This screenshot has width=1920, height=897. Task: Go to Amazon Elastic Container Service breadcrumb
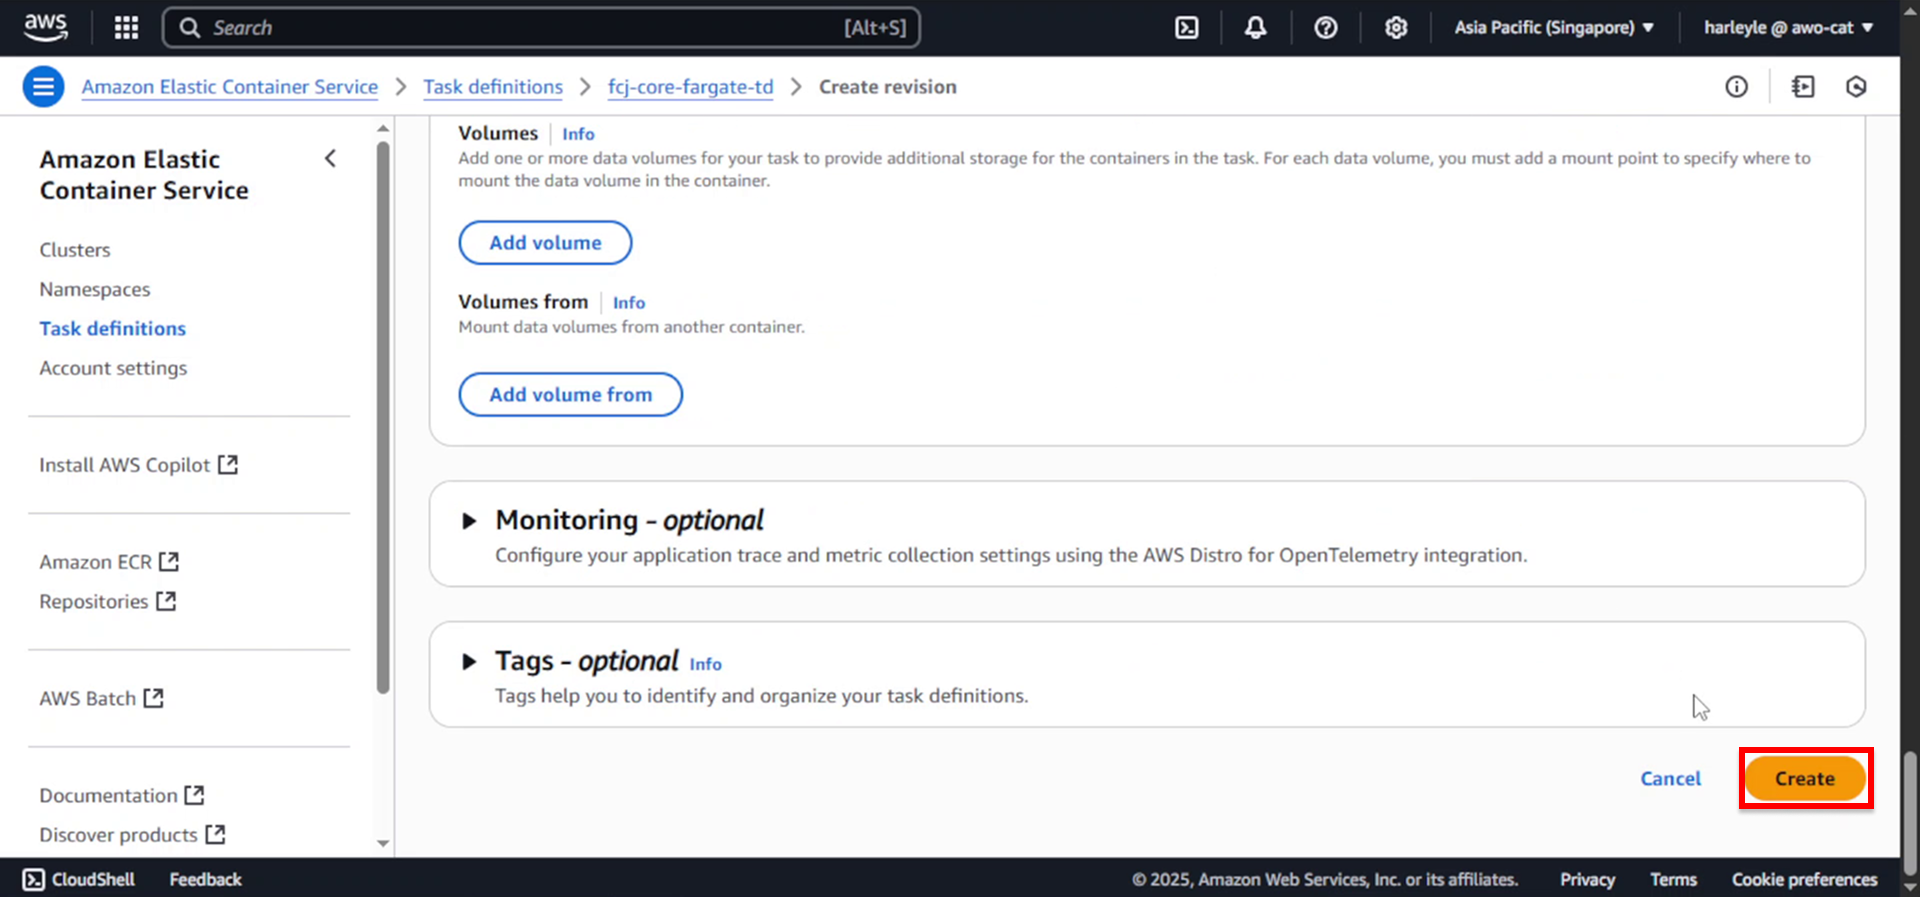tap(230, 87)
